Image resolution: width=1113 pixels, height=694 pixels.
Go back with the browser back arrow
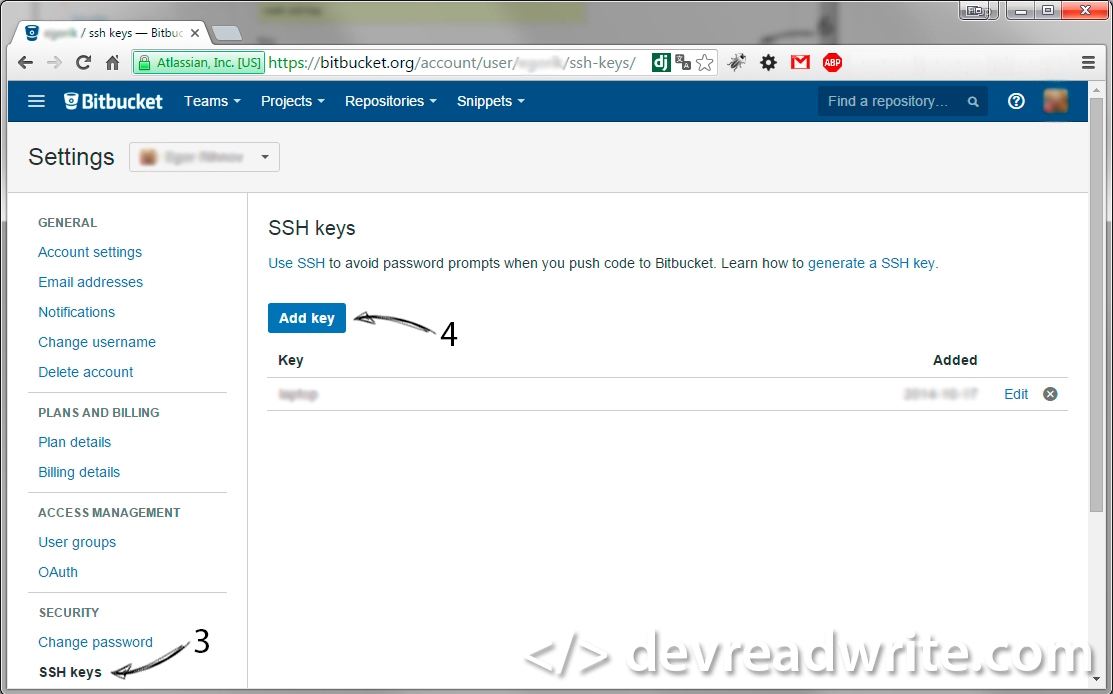pyautogui.click(x=26, y=62)
